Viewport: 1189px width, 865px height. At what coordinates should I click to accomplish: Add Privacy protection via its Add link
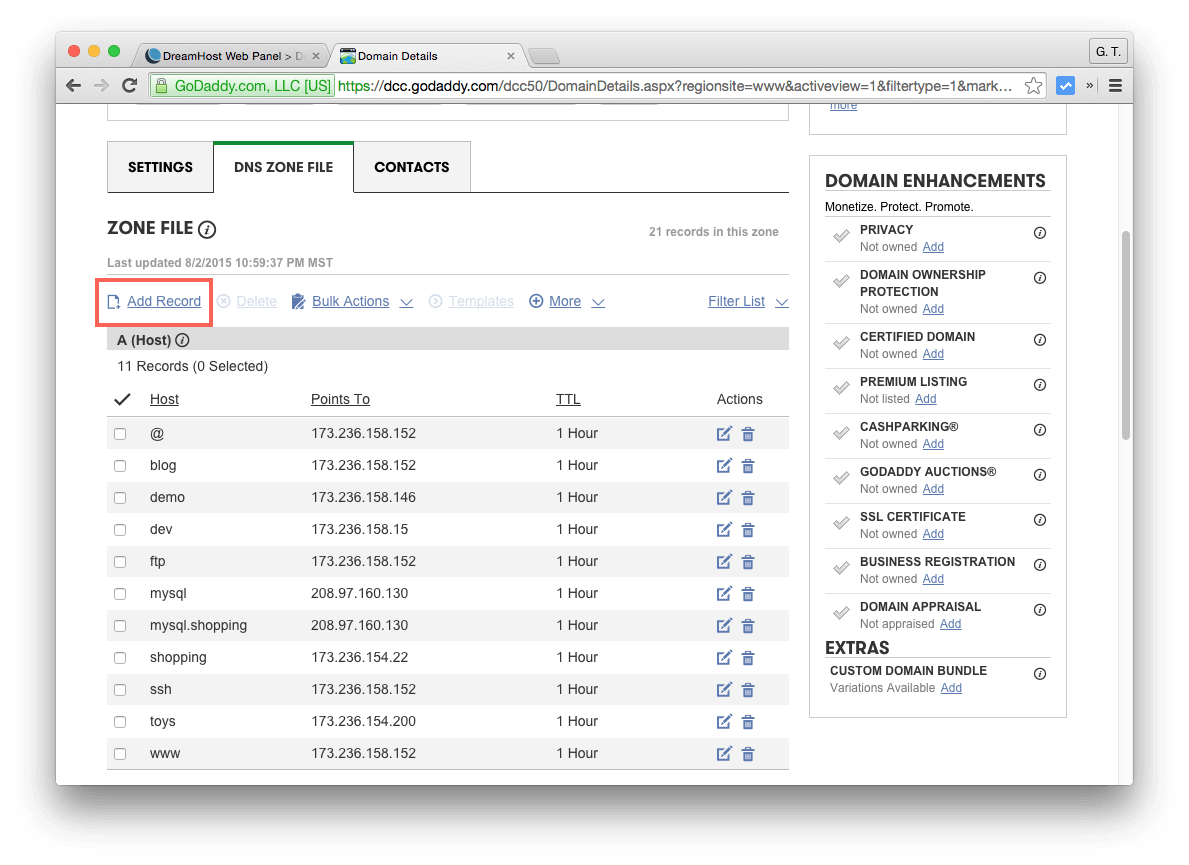933,247
